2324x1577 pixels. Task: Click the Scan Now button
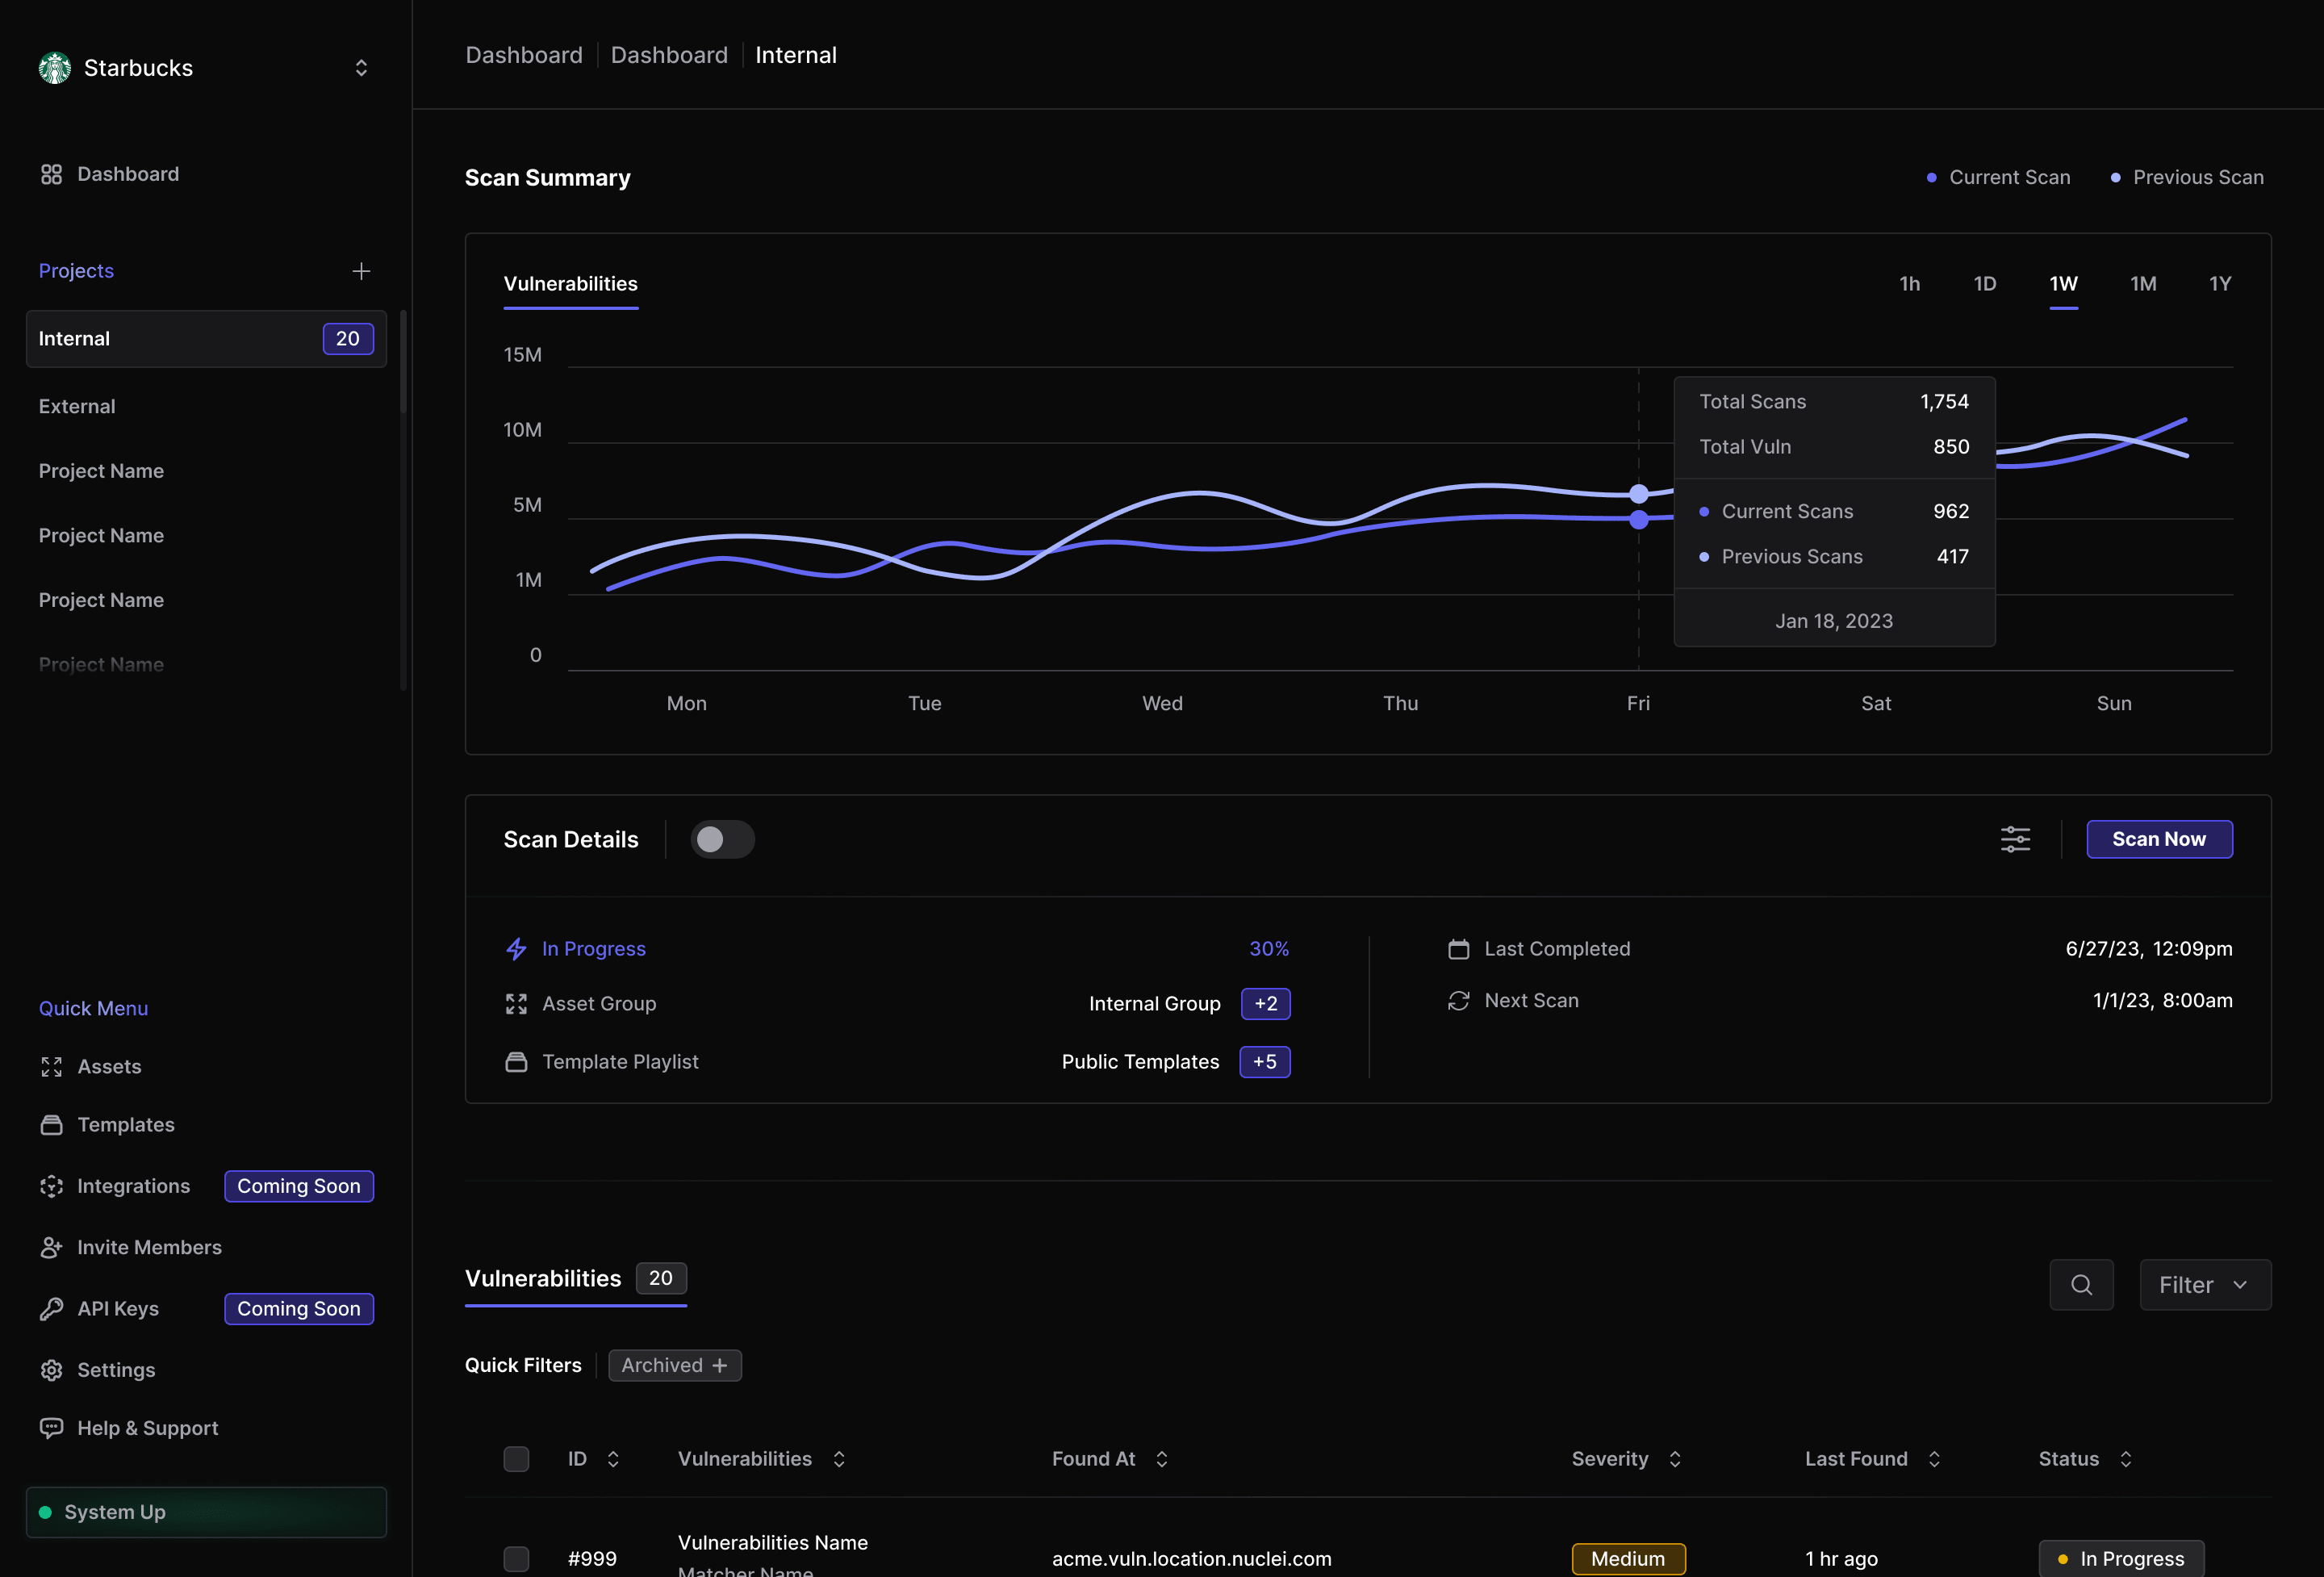[2159, 839]
